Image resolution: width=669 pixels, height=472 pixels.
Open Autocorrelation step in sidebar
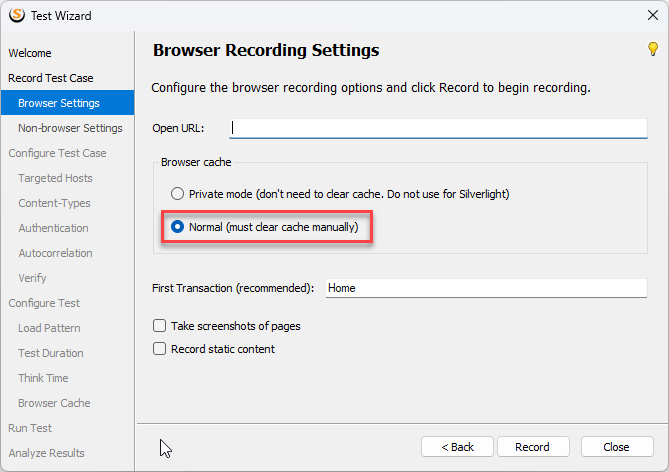tap(55, 253)
